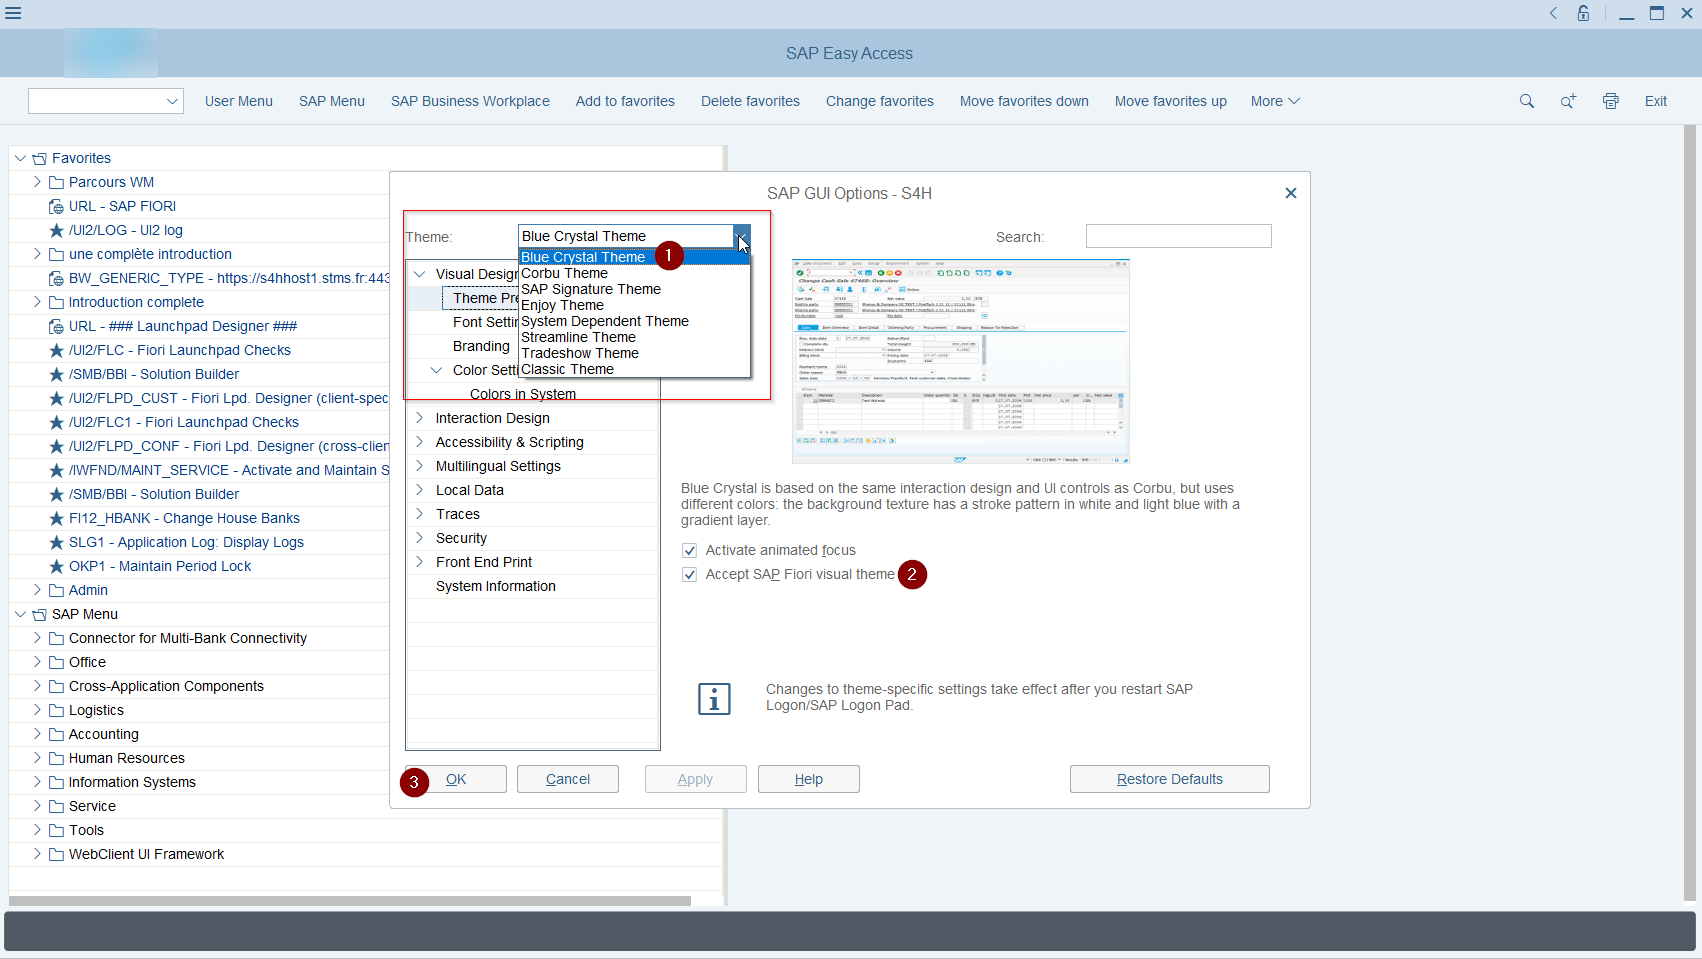Click the star icon for /UI2/FLC Fiori Launchpad Checks
Image resolution: width=1702 pixels, height=959 pixels.
point(57,350)
